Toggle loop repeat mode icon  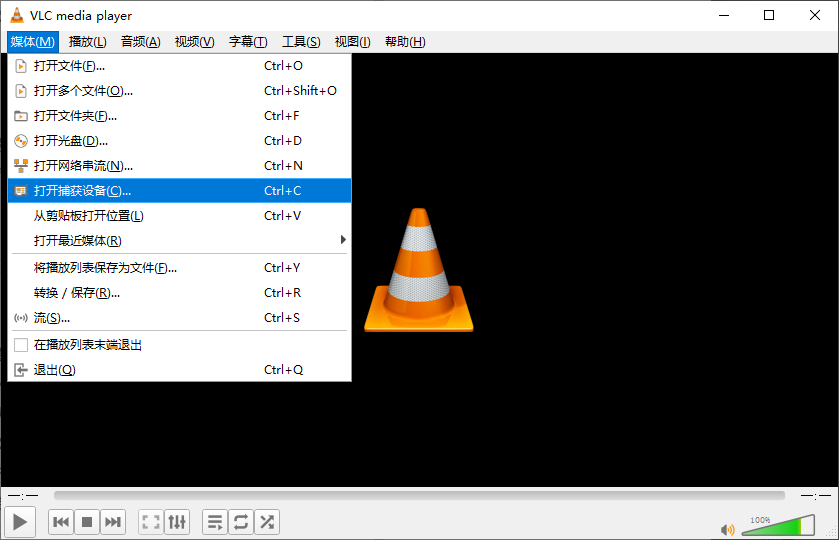(x=241, y=522)
